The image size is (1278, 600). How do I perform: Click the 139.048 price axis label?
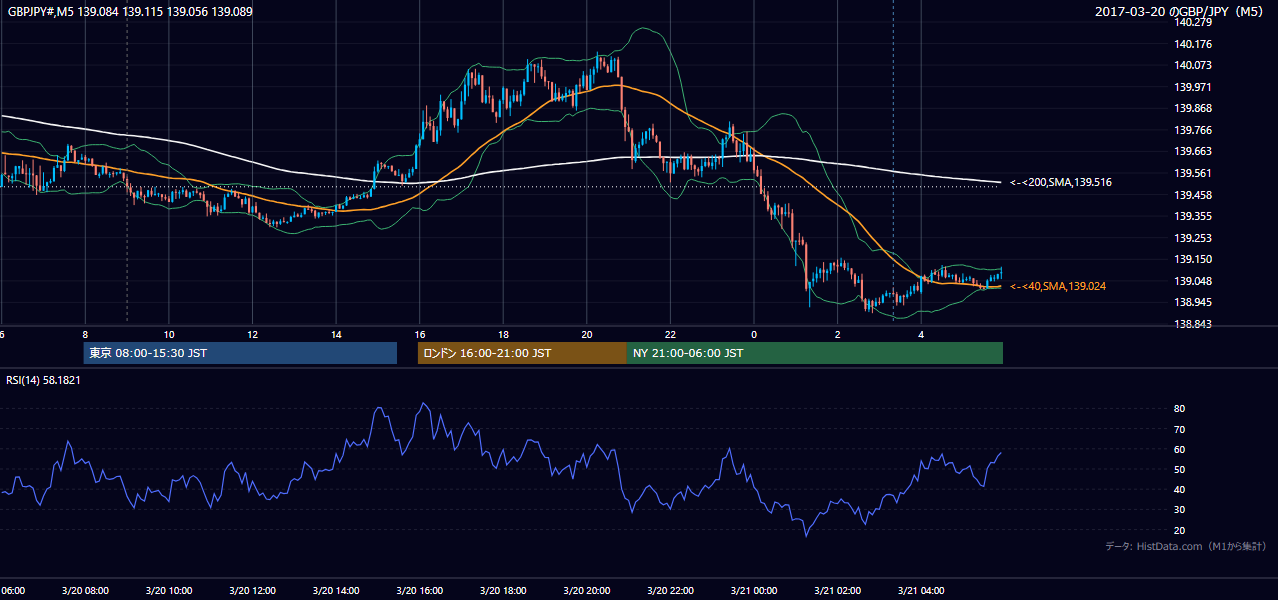(1194, 281)
